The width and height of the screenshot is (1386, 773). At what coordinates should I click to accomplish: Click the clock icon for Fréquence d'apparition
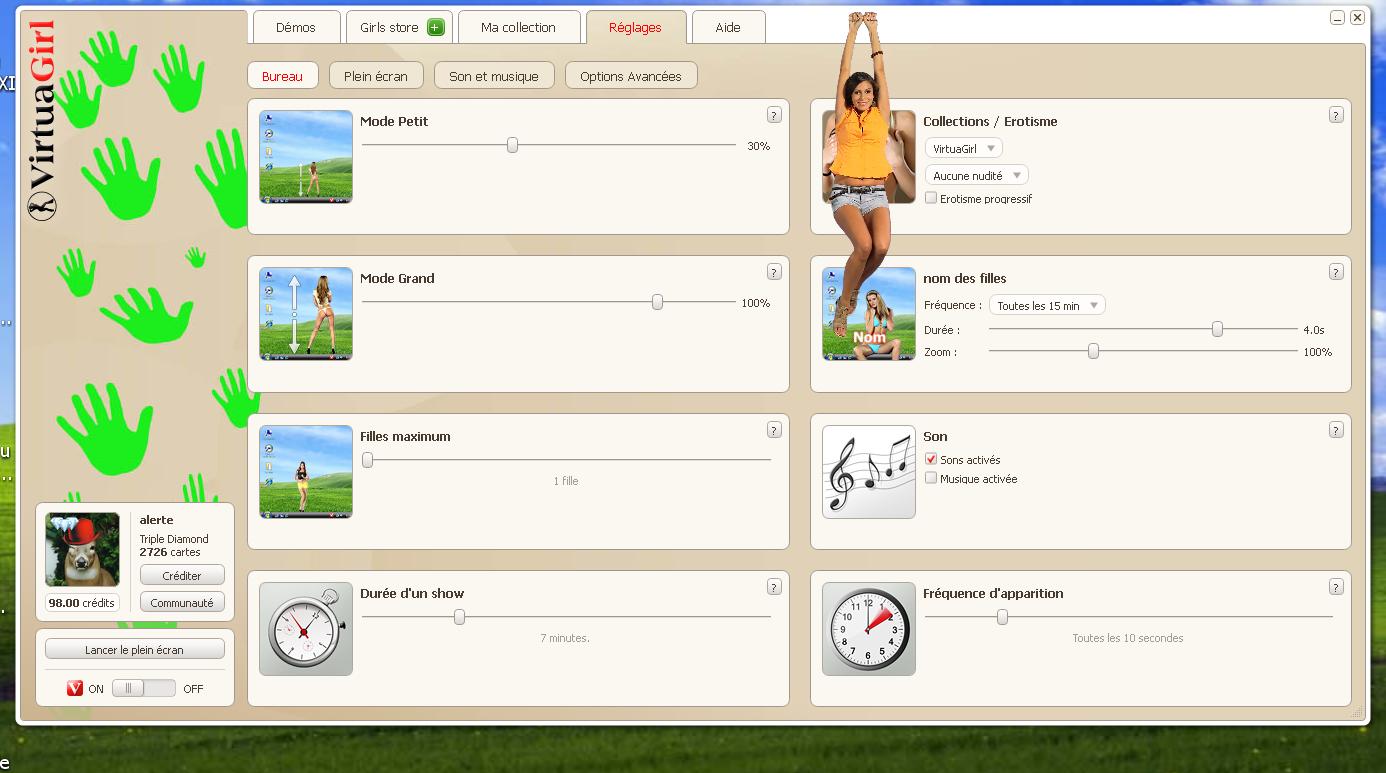click(868, 629)
